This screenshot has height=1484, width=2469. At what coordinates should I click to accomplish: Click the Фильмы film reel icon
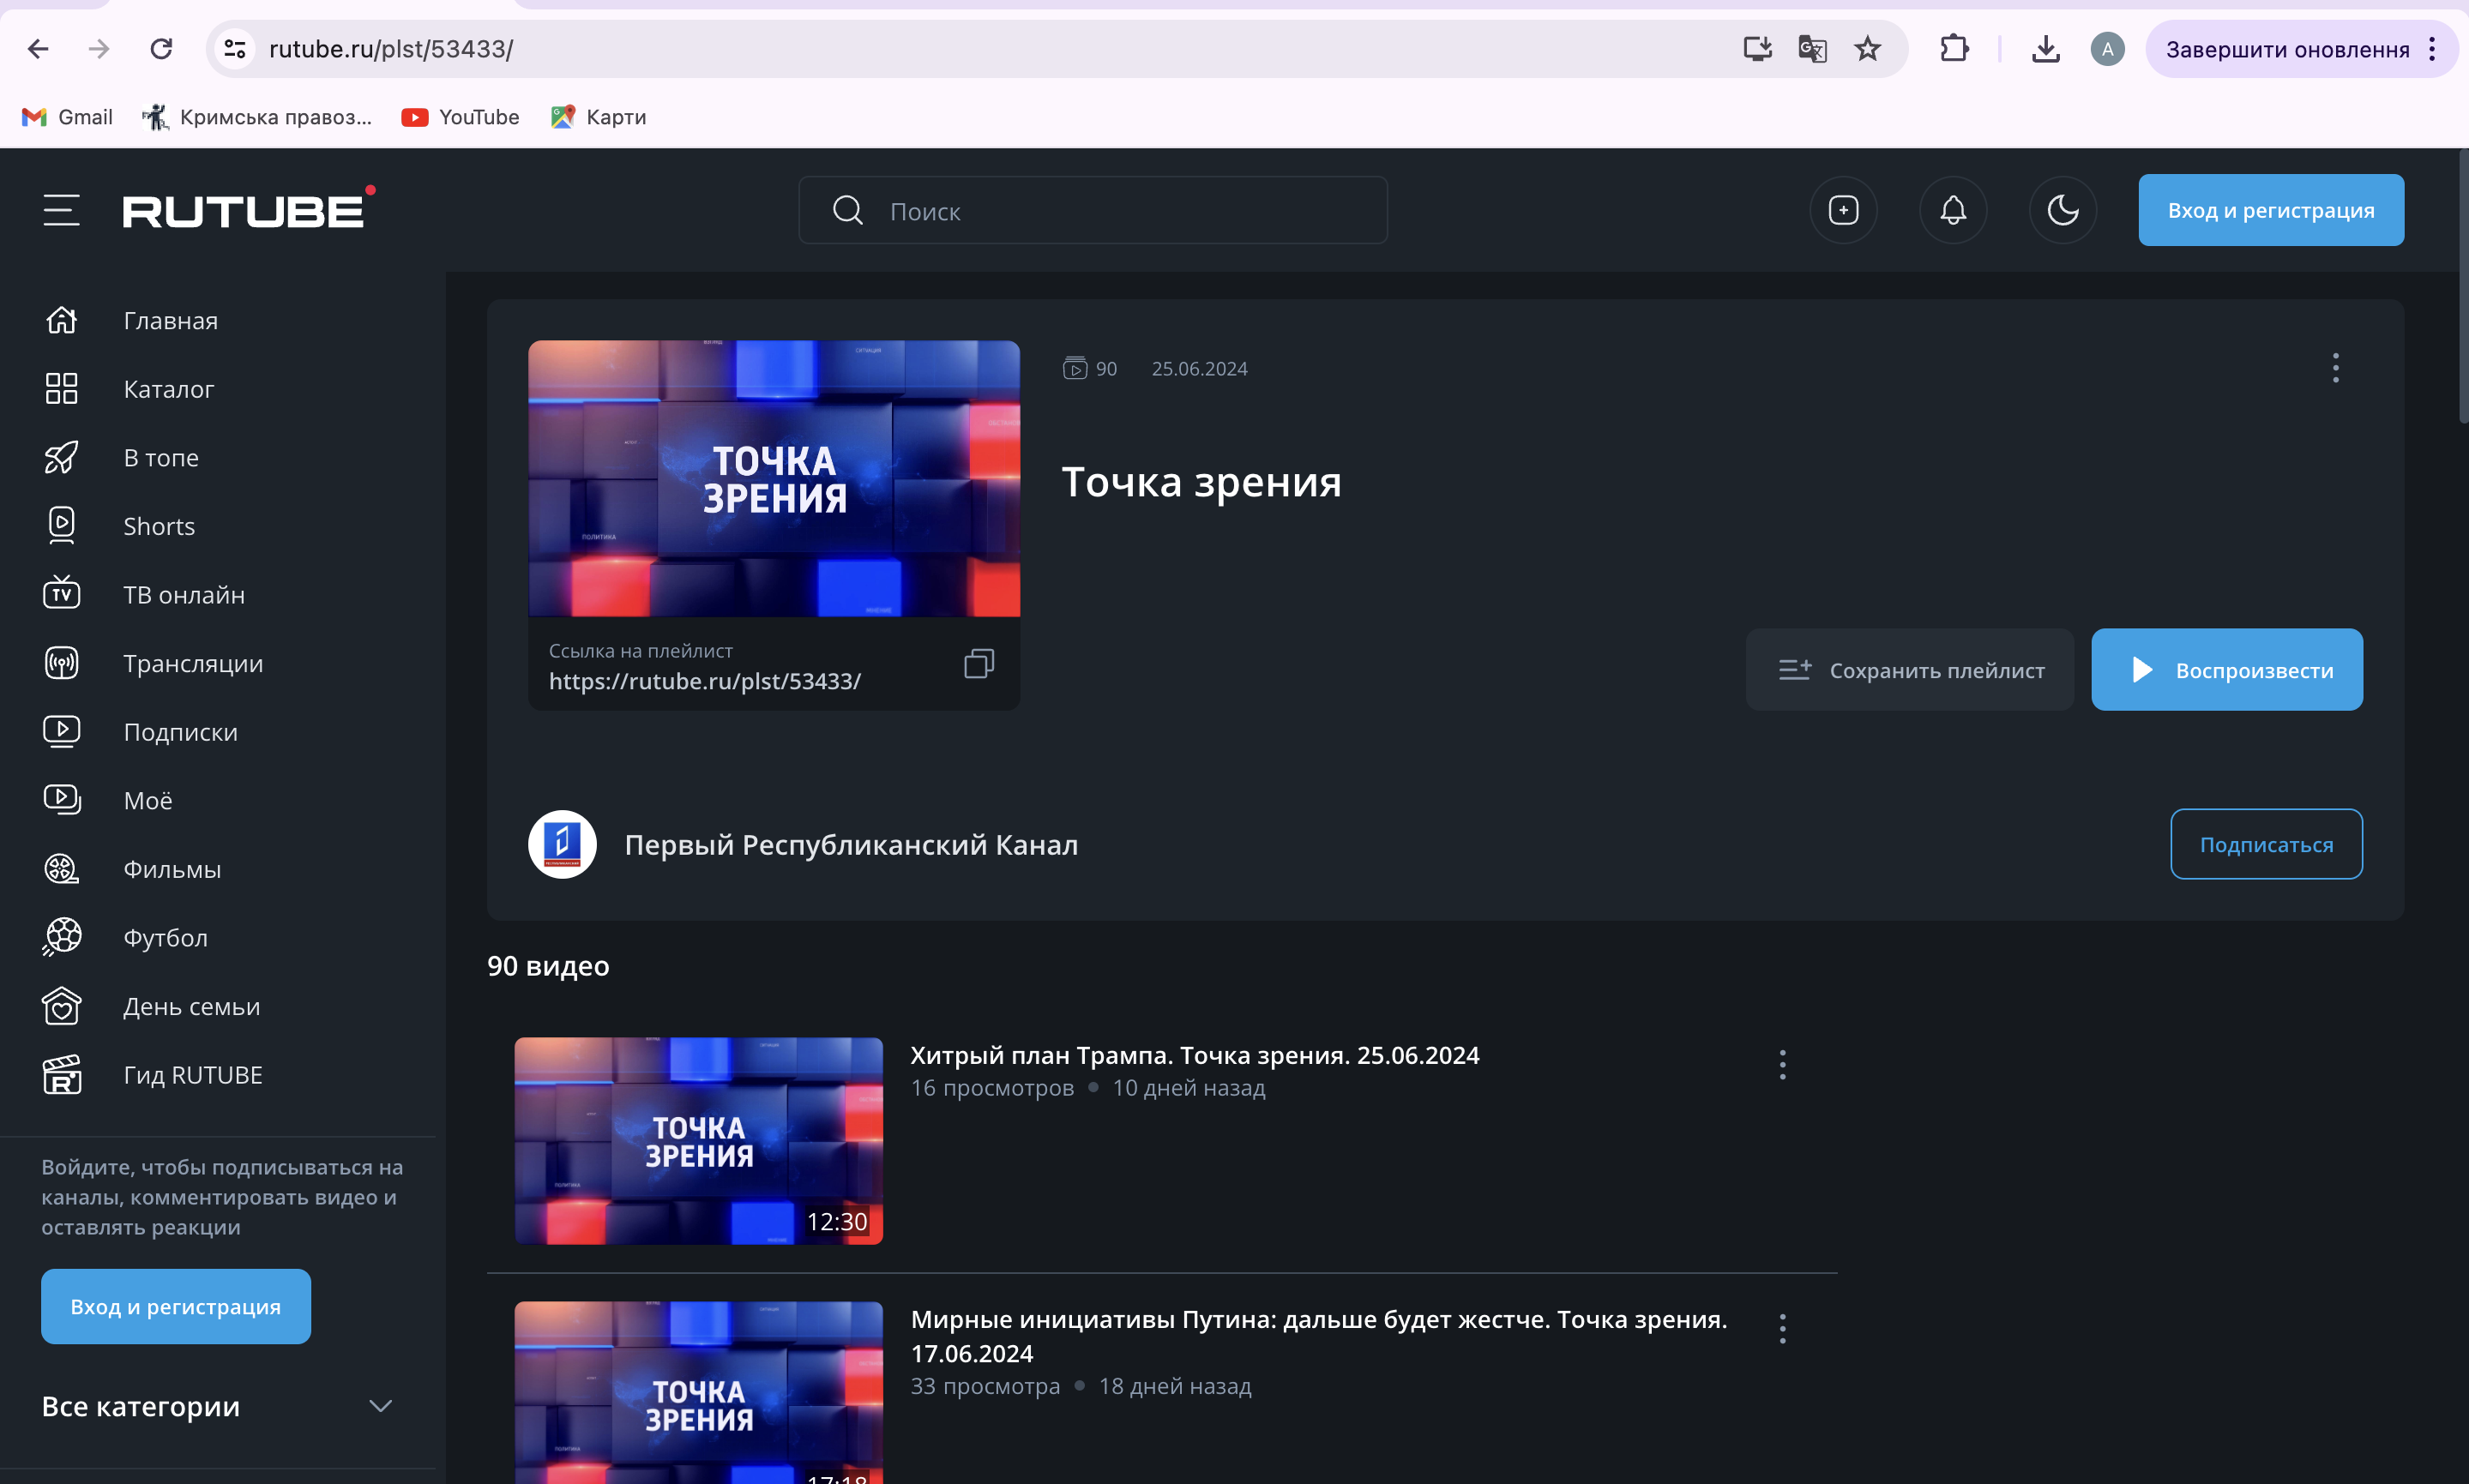pos(61,869)
